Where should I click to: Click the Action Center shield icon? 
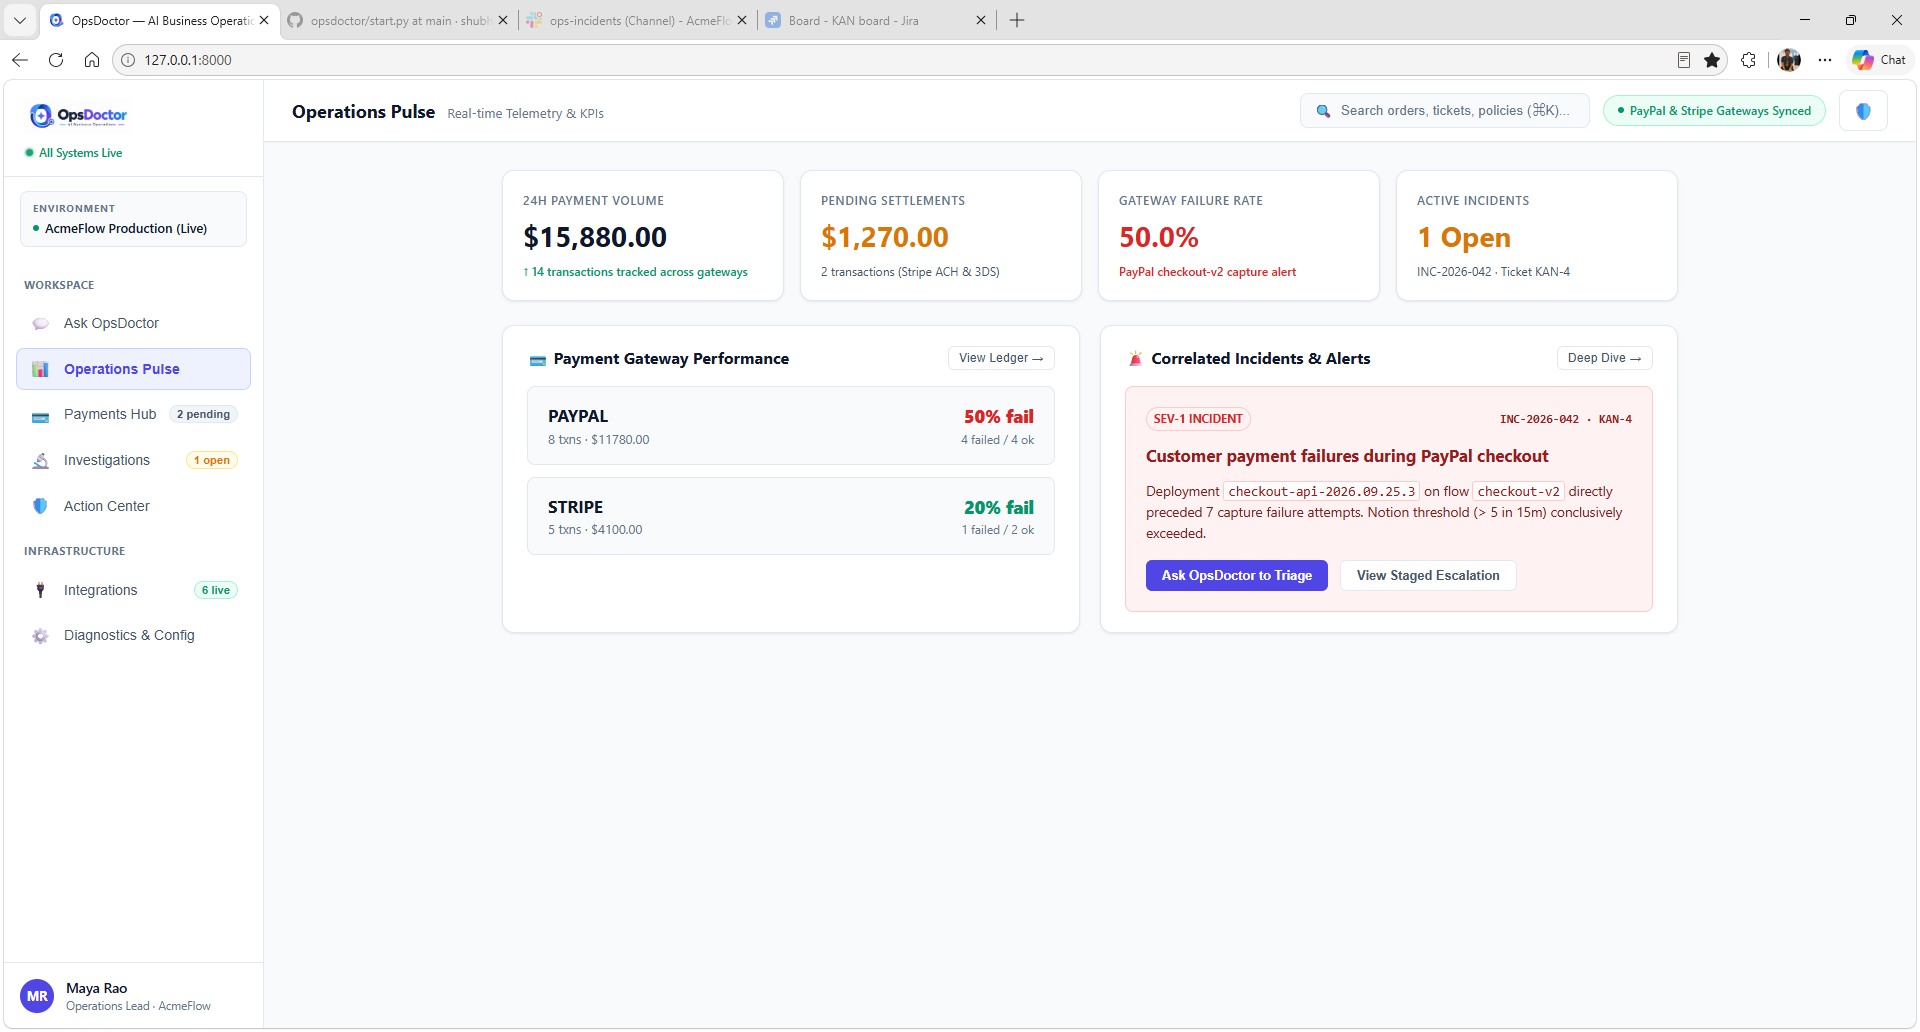[40, 507]
